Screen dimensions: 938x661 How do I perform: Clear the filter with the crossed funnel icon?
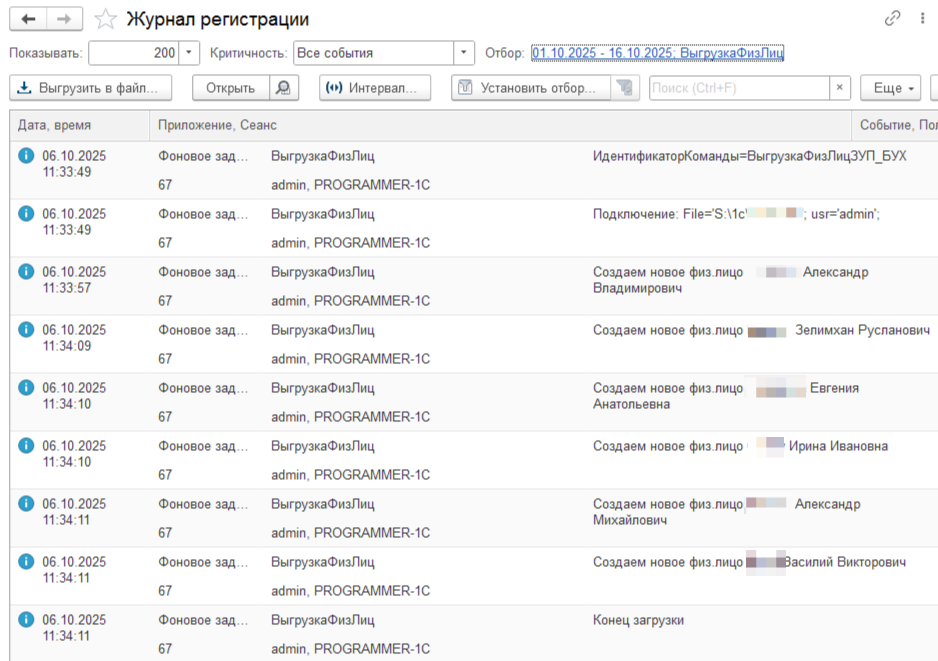(x=625, y=88)
